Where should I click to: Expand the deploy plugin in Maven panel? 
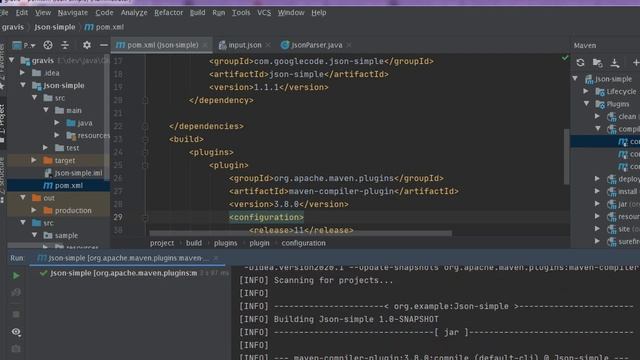pyautogui.click(x=598, y=178)
